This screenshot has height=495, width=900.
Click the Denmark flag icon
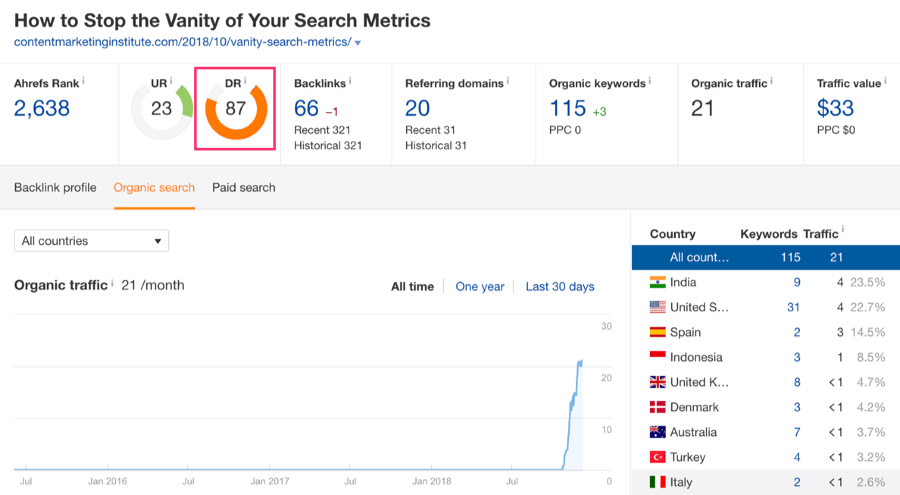point(657,407)
